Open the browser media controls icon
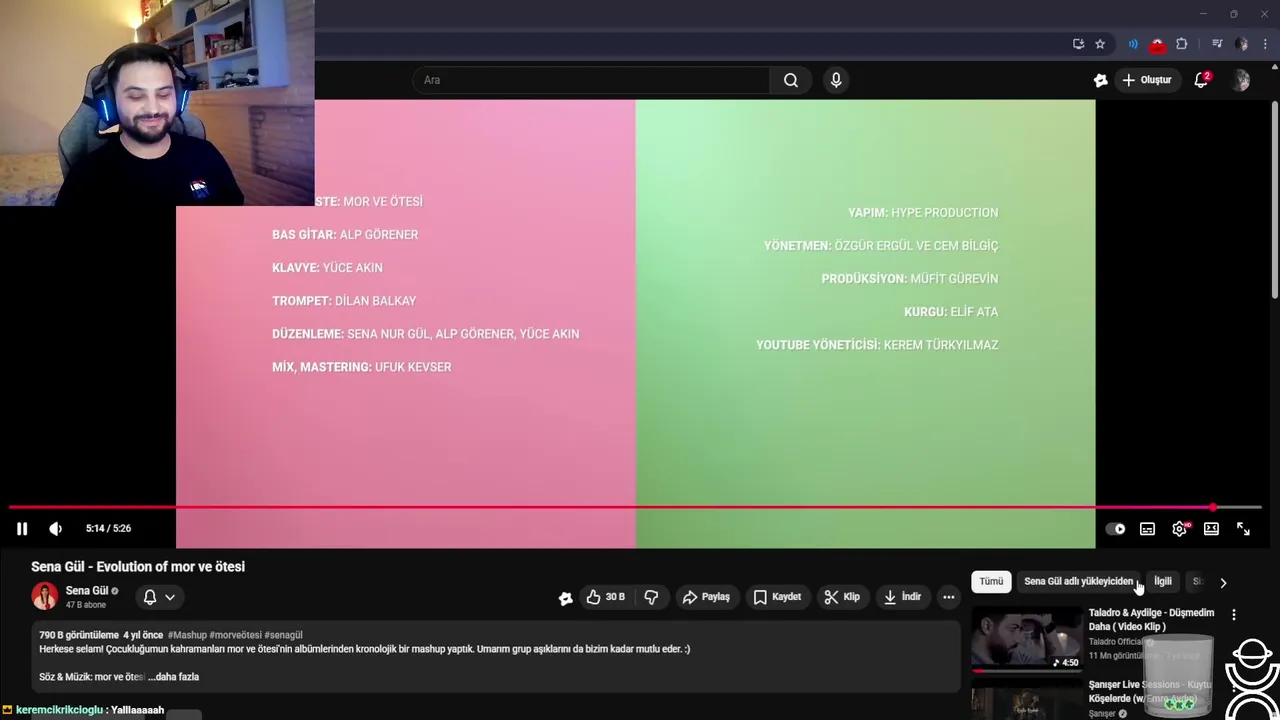The width and height of the screenshot is (1280, 720). [x=1217, y=44]
